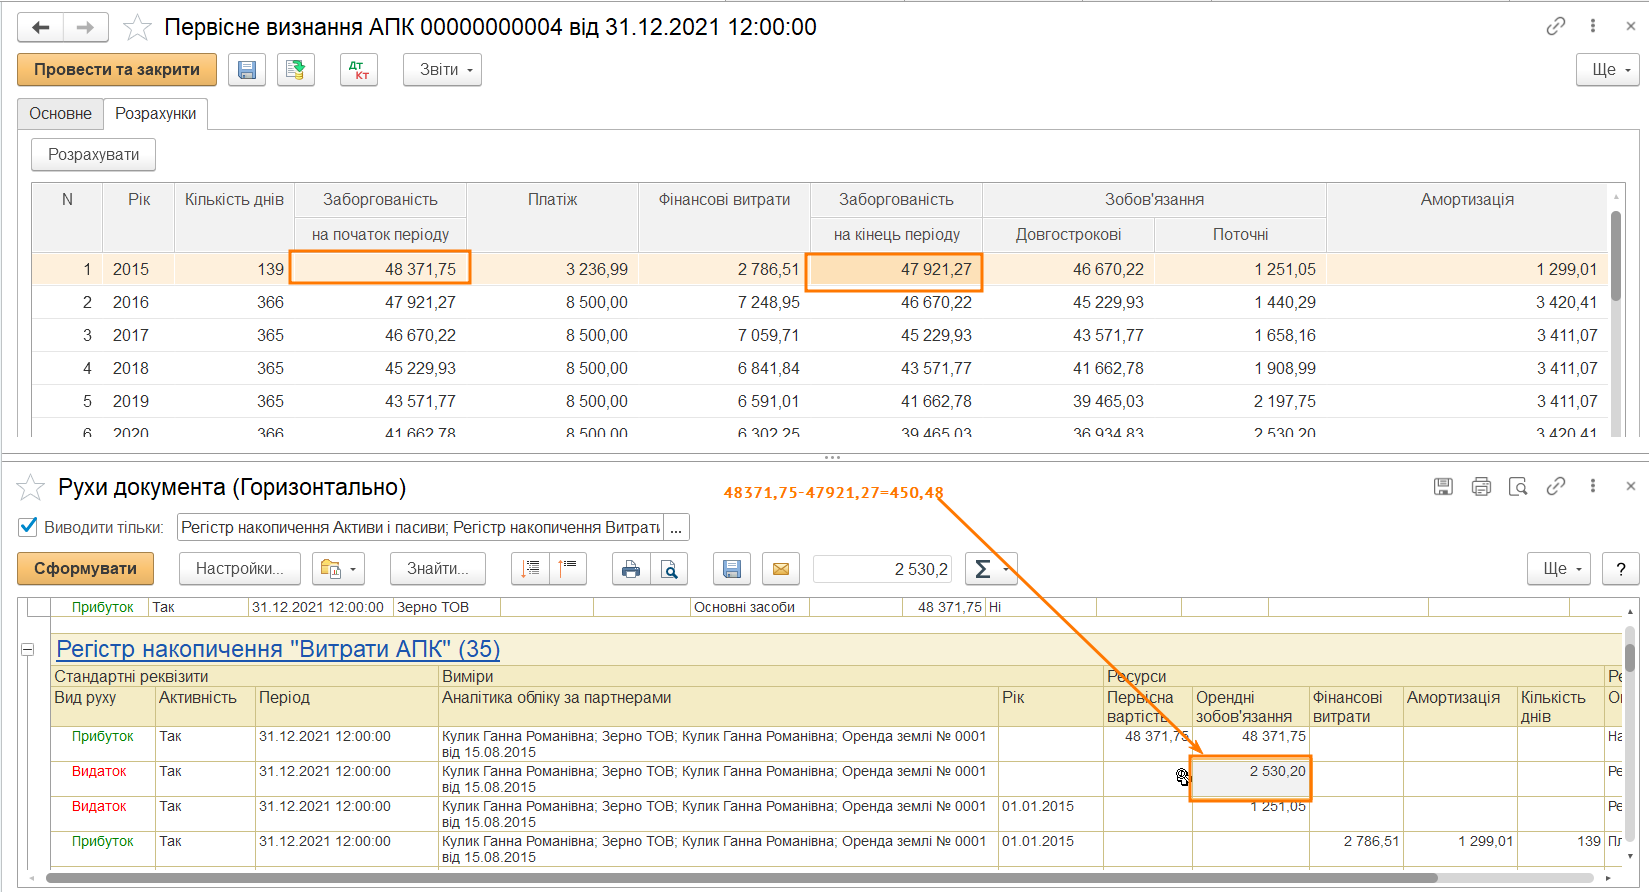
Task: Open 'Регістр накопичення Витрати АПК' link
Action: click(x=277, y=649)
